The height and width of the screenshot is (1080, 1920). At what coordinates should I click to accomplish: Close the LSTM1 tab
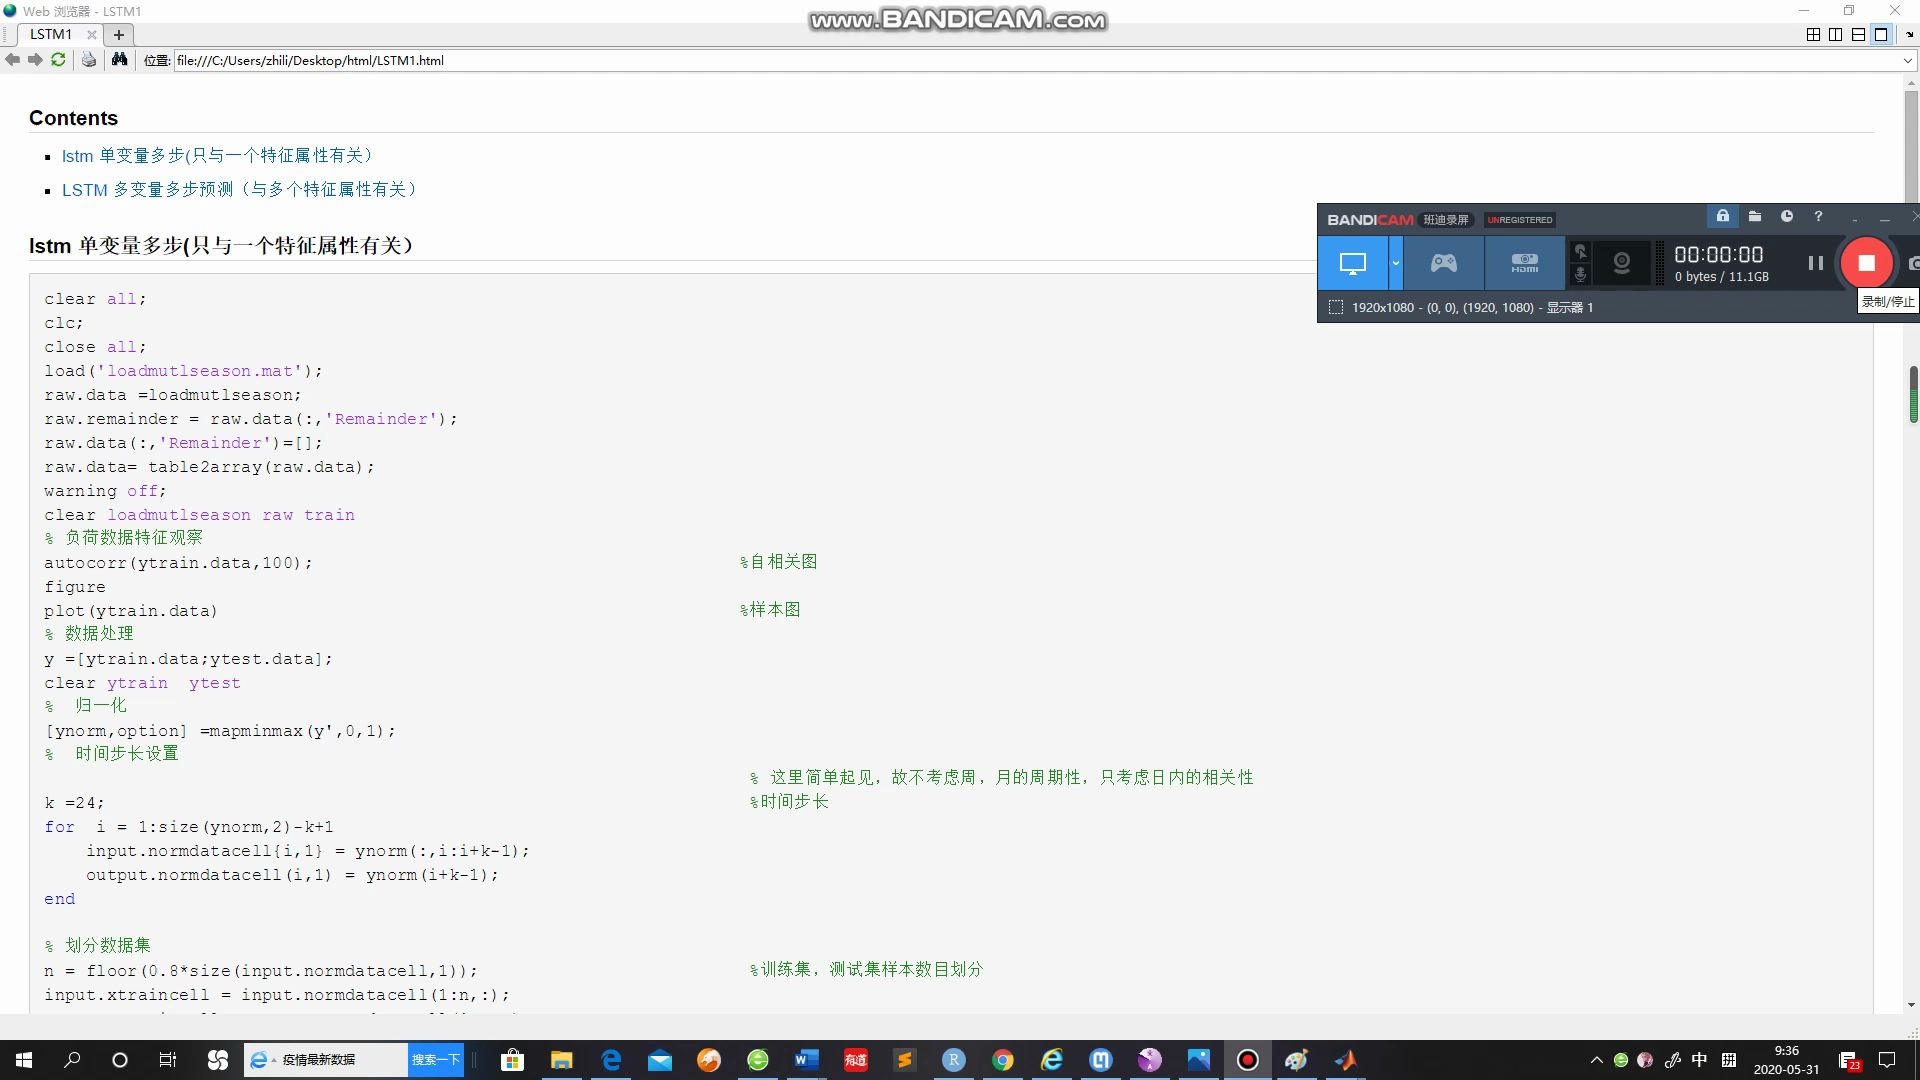[91, 34]
